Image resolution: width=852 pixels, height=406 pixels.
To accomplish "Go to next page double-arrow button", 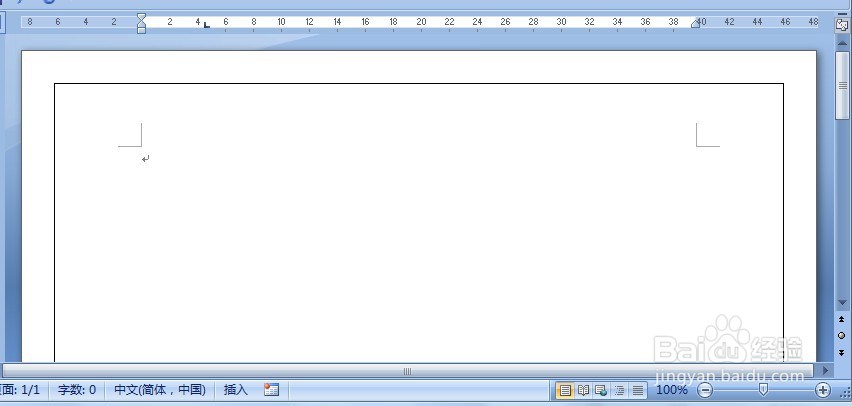I will pyautogui.click(x=842, y=353).
